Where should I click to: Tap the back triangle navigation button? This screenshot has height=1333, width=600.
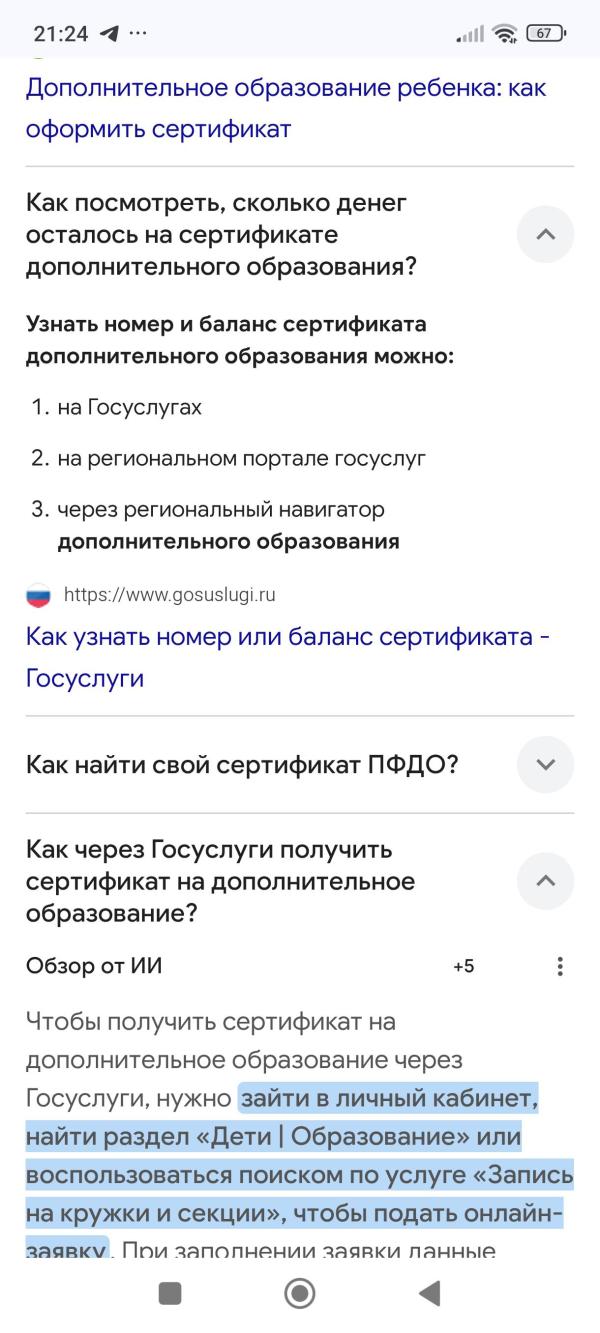coord(430,1293)
